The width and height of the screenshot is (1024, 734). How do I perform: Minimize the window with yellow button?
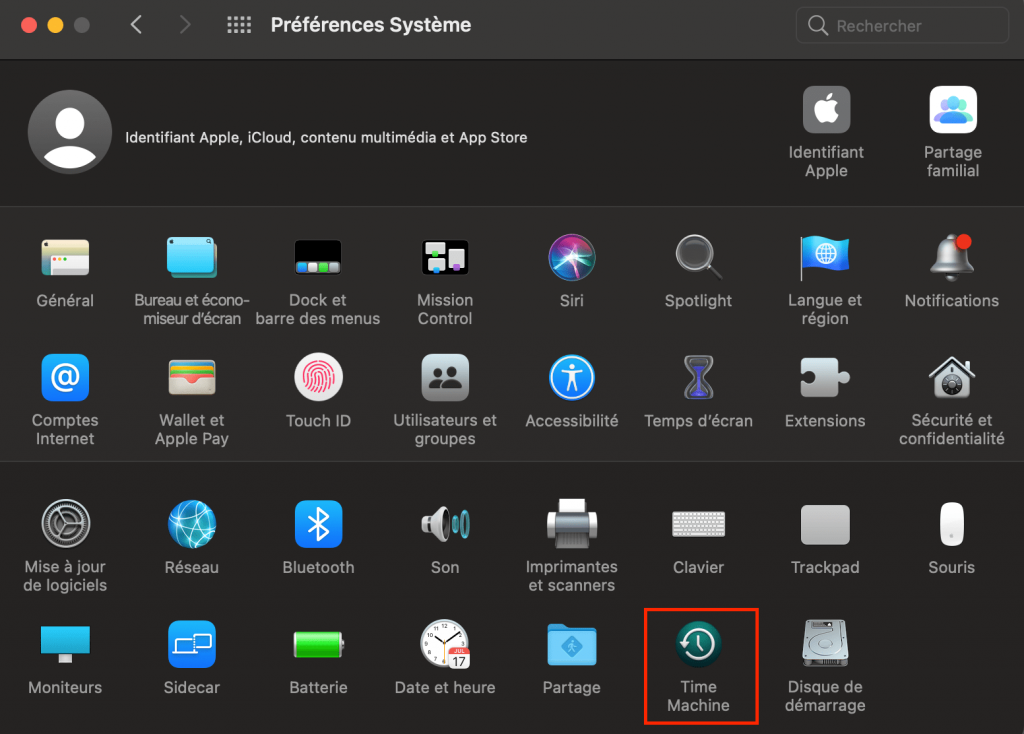point(56,25)
